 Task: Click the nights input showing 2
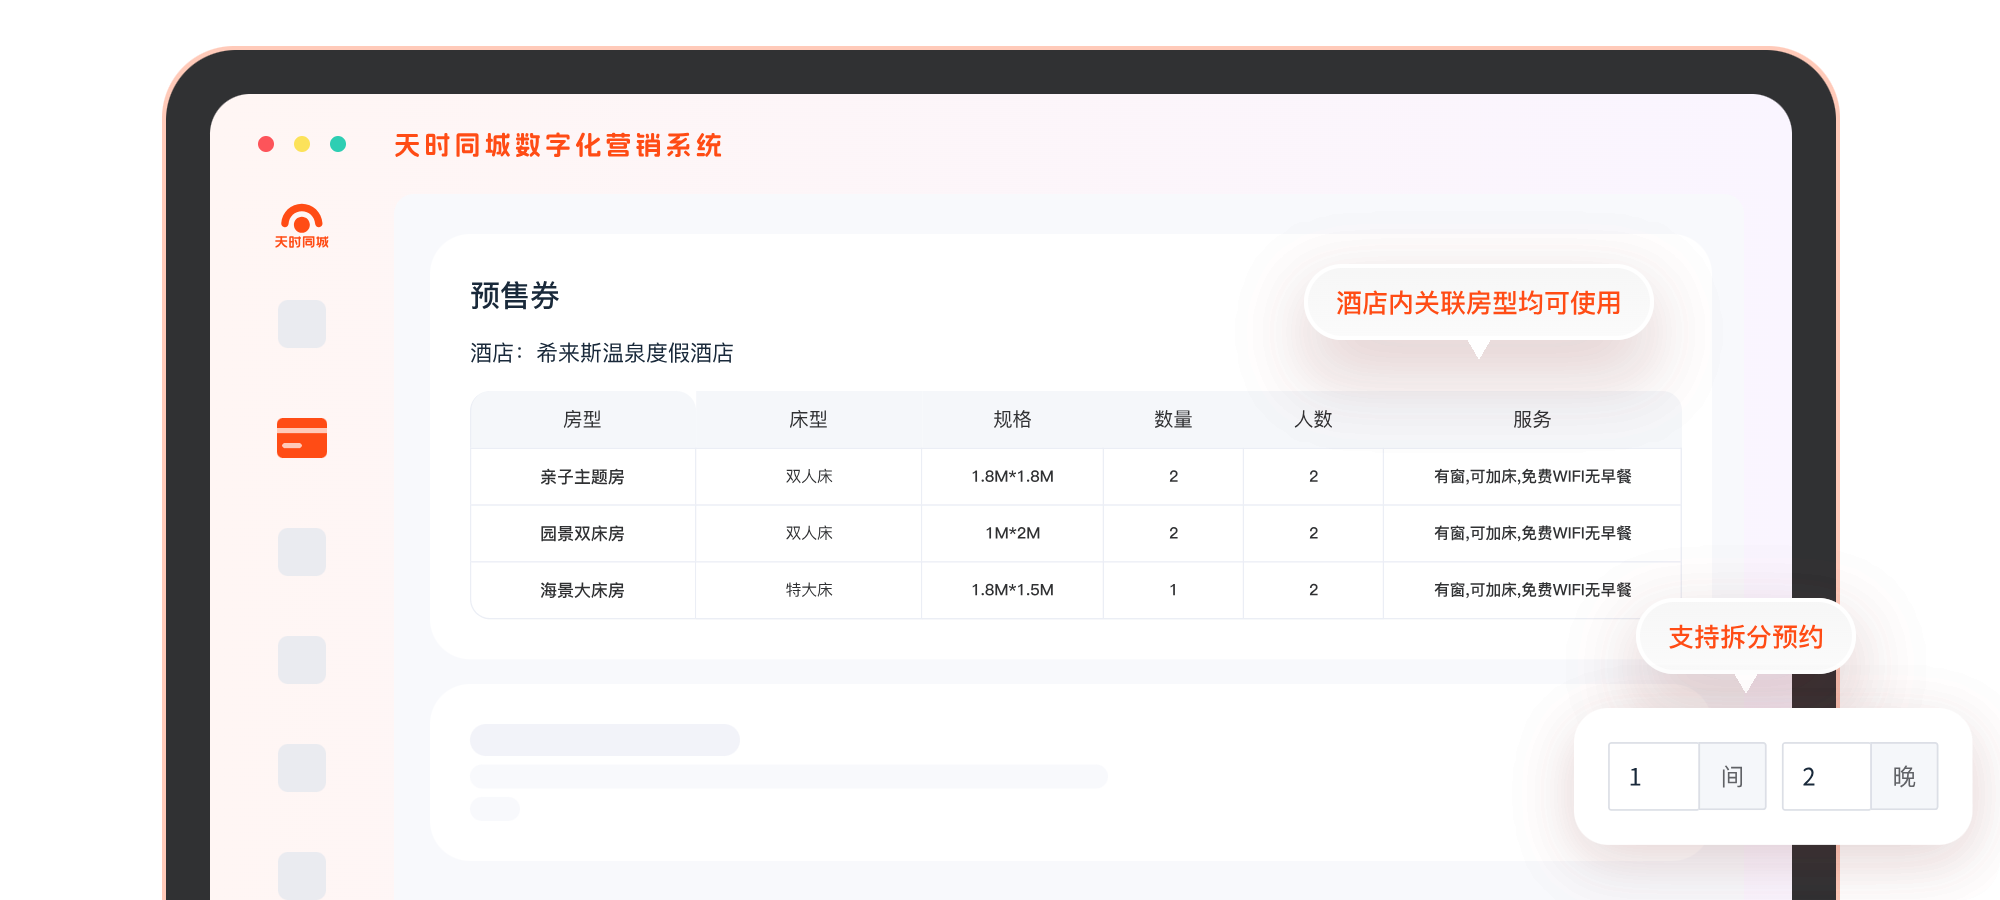(x=1826, y=776)
